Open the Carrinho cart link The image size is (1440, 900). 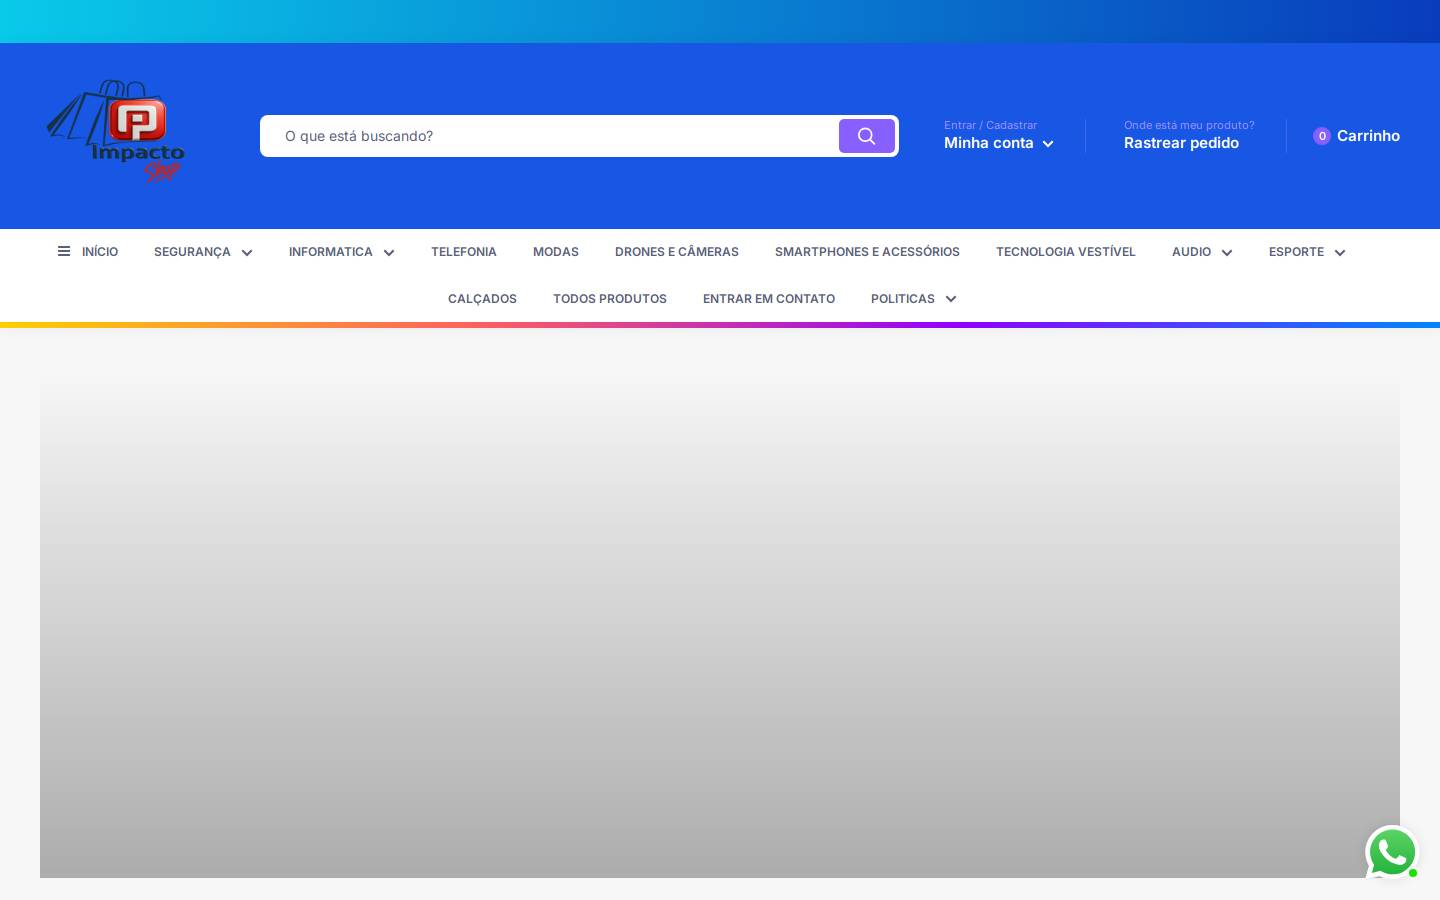click(1368, 136)
